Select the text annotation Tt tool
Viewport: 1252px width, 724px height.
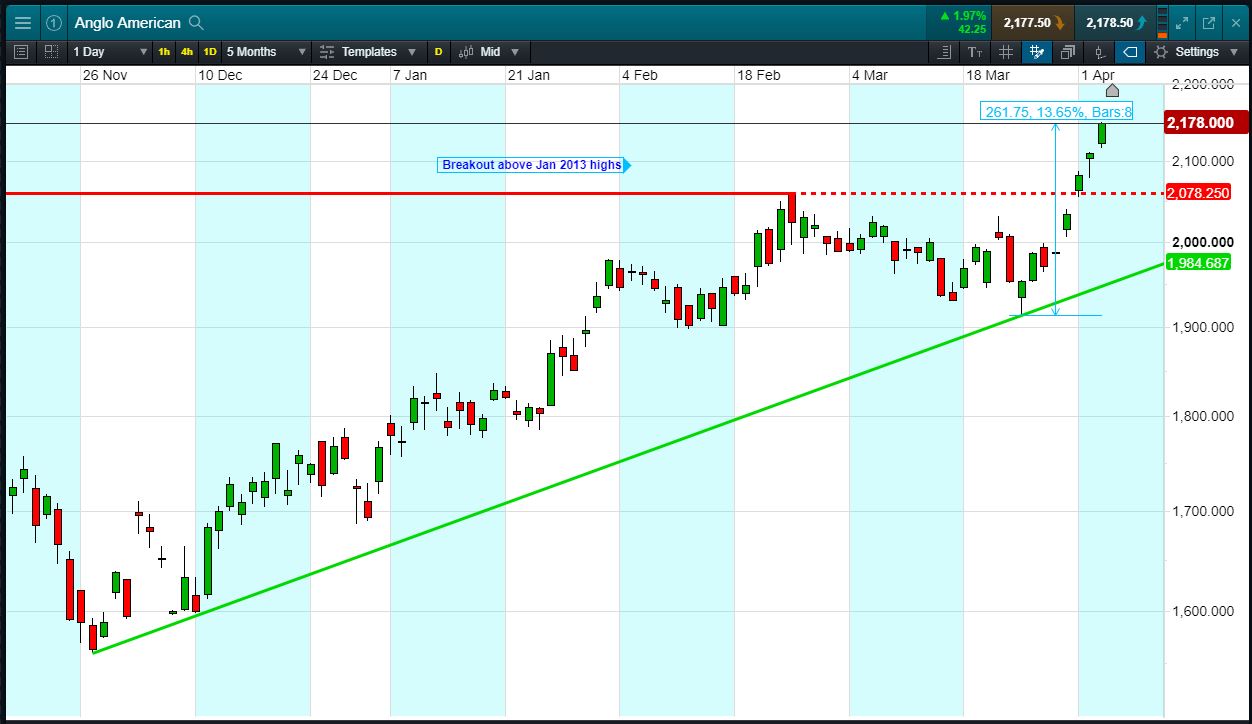[976, 52]
